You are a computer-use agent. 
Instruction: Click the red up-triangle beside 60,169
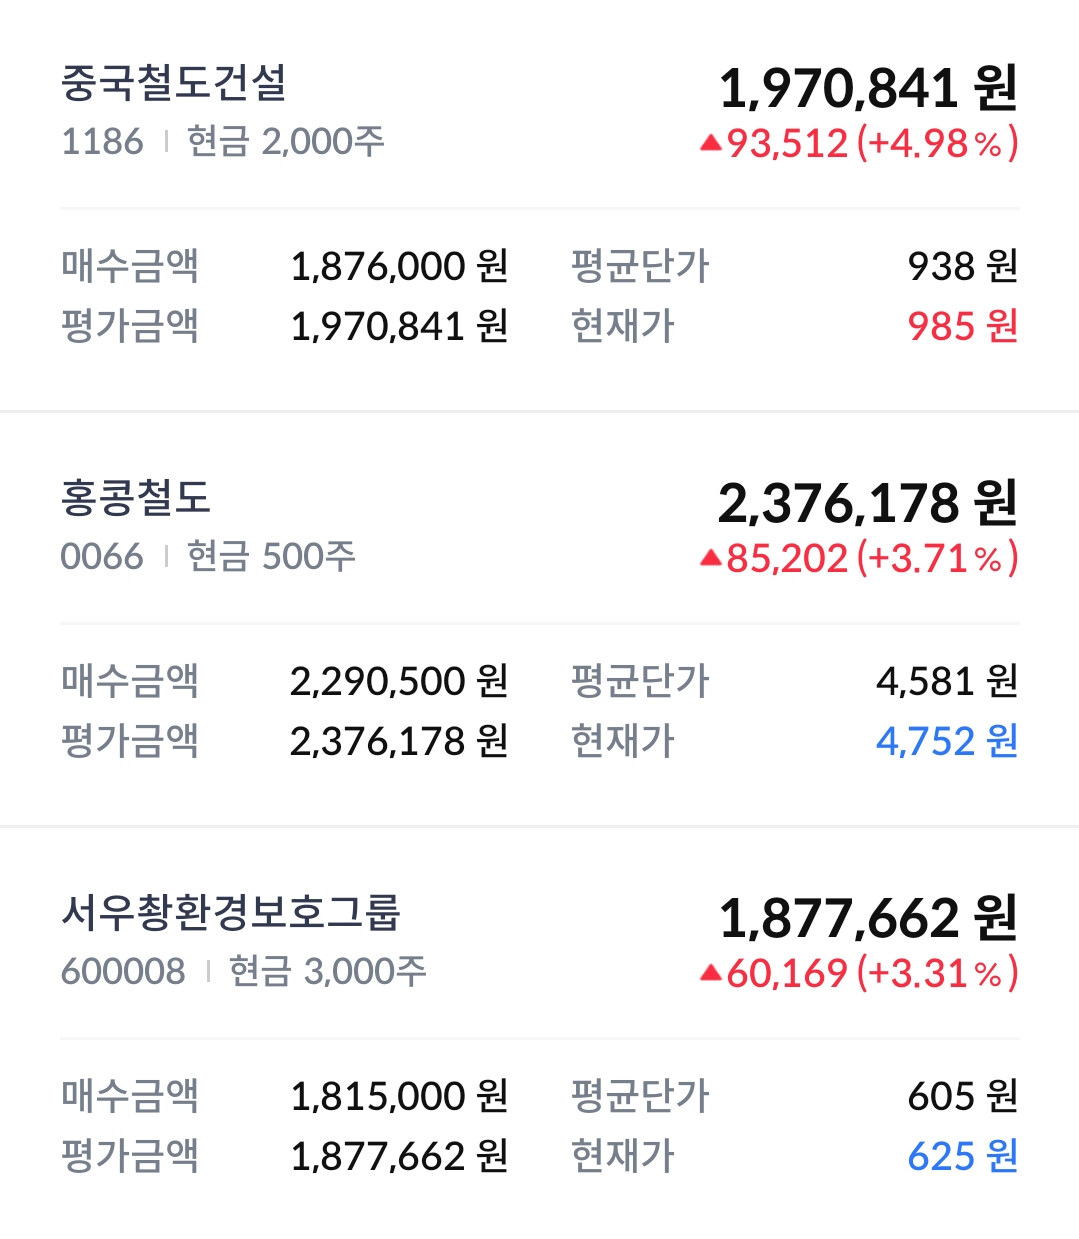[x=711, y=973]
